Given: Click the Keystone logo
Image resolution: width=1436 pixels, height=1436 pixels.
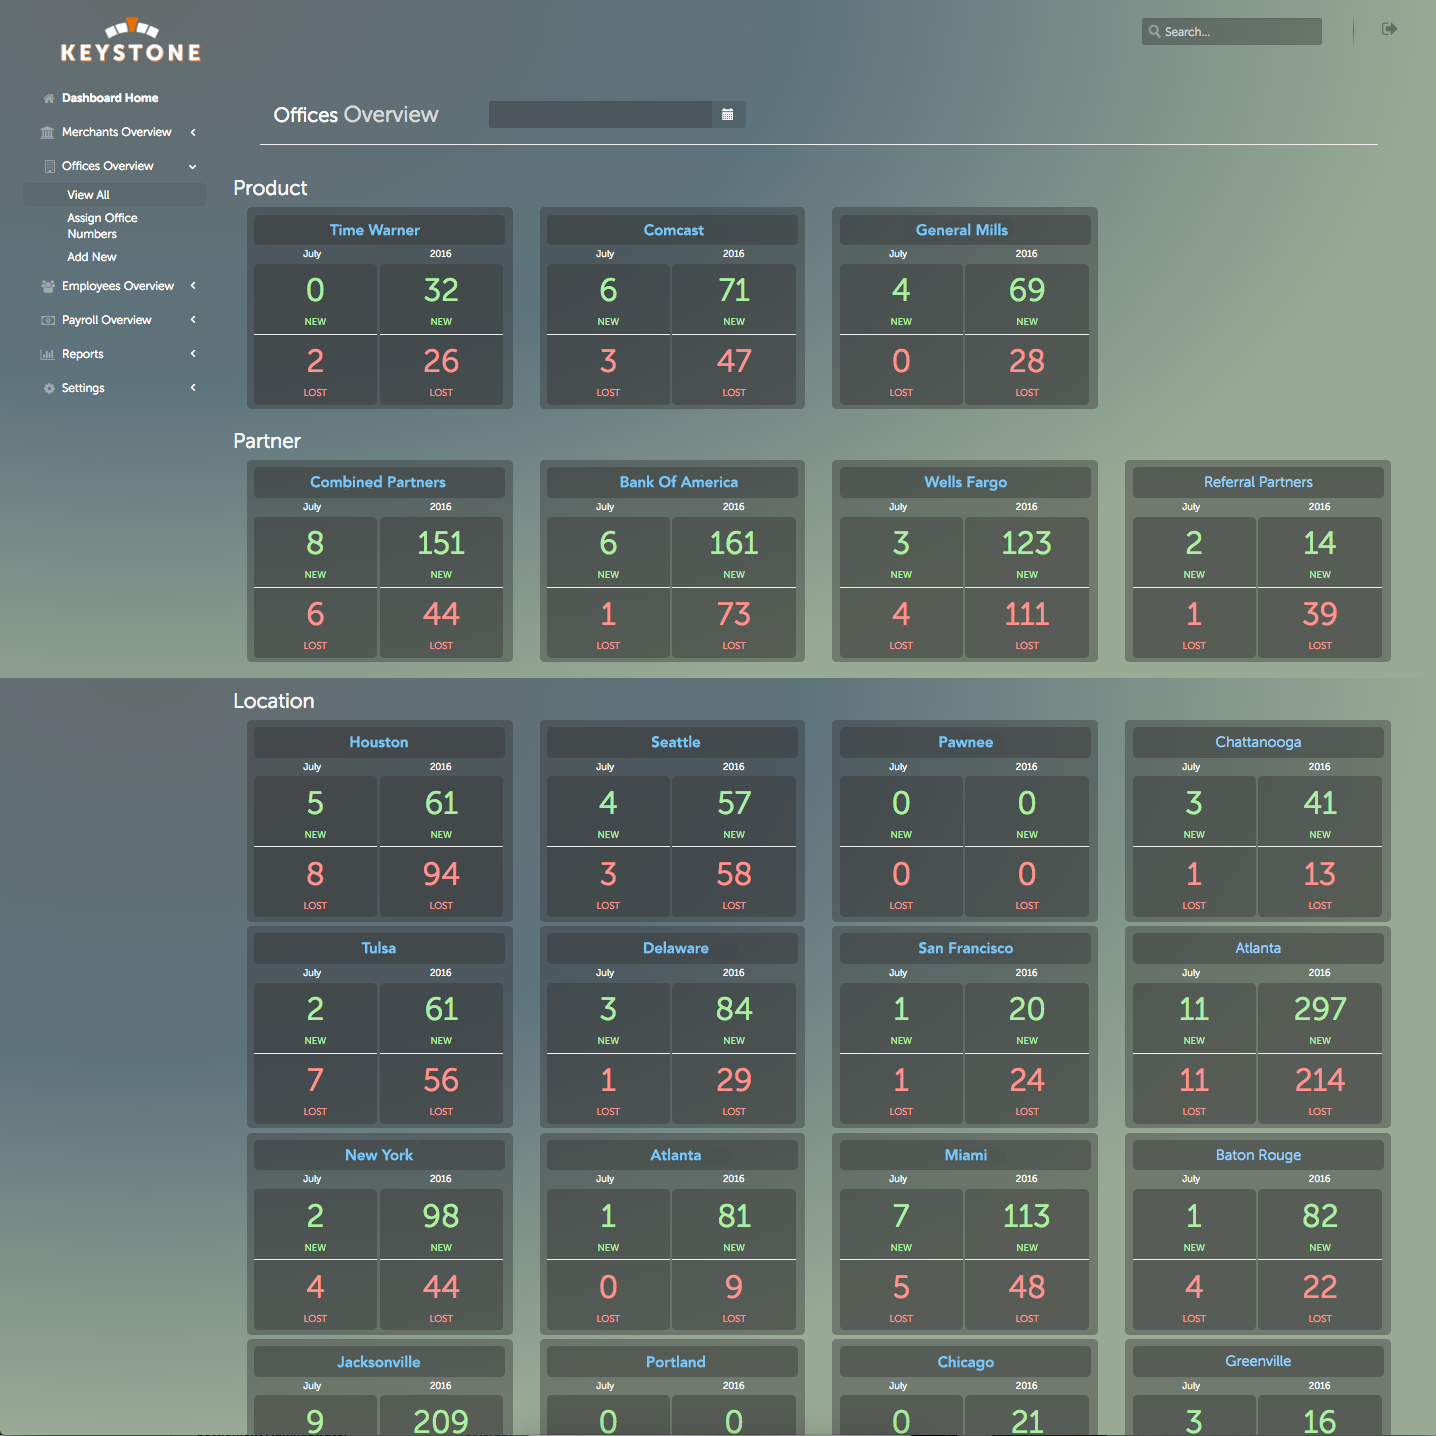Looking at the screenshot, I should [x=131, y=41].
